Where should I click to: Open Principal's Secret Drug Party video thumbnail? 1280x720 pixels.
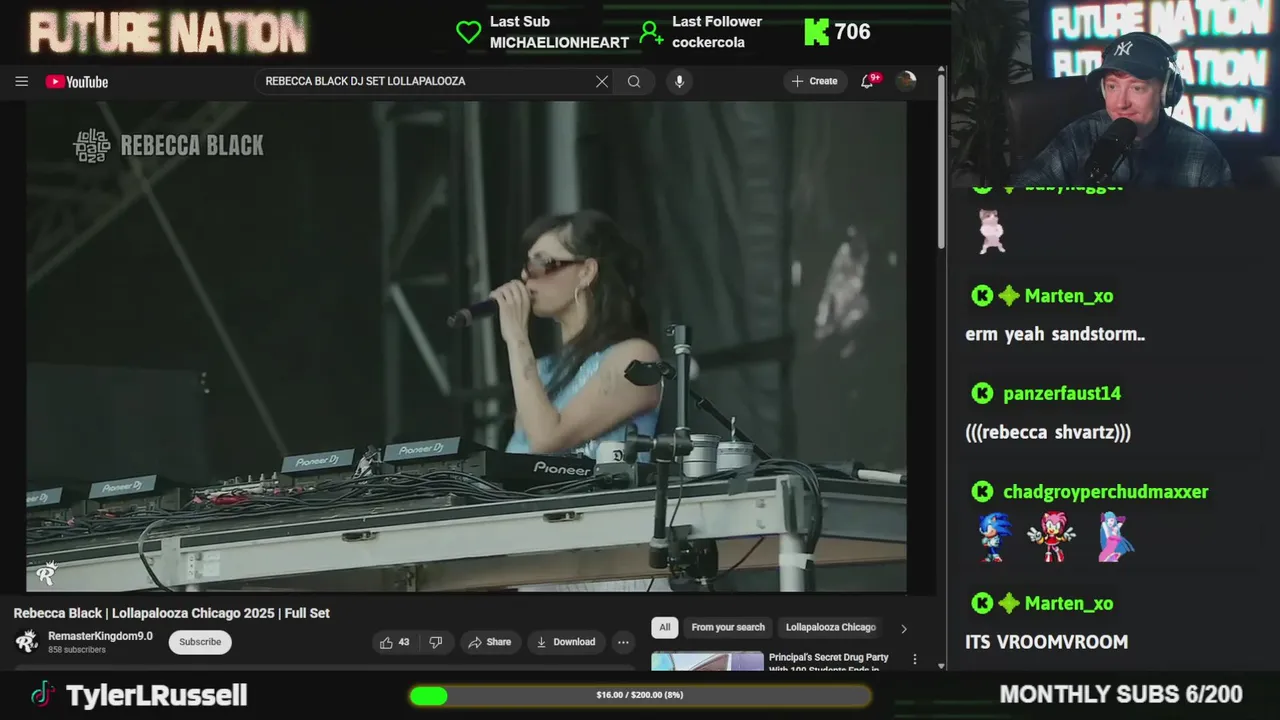(x=707, y=662)
